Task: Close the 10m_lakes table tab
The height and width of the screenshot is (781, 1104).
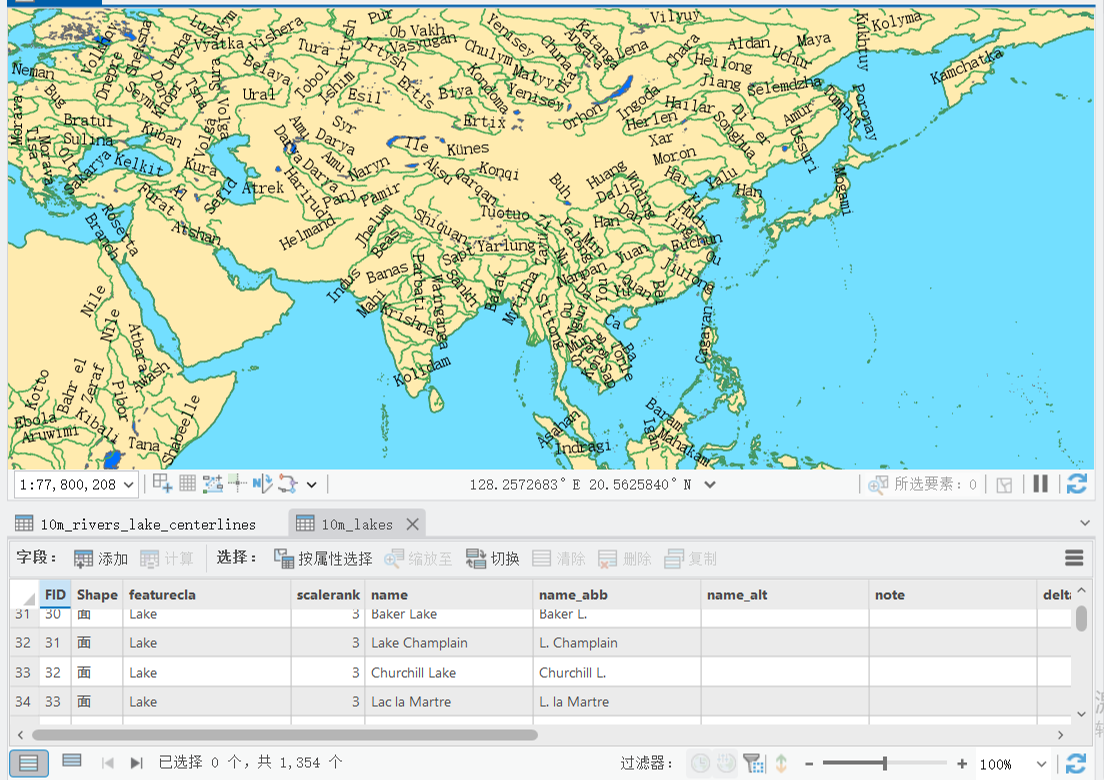Action: pos(413,524)
